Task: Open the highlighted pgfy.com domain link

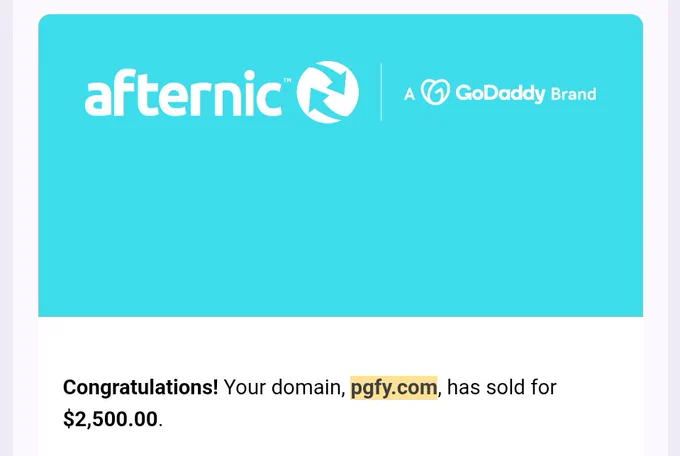Action: click(x=394, y=387)
